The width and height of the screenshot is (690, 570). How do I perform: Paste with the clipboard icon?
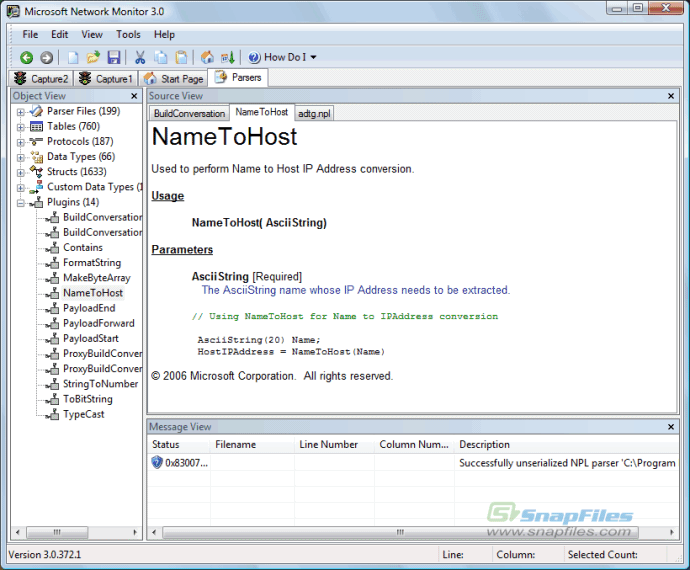pos(181,57)
